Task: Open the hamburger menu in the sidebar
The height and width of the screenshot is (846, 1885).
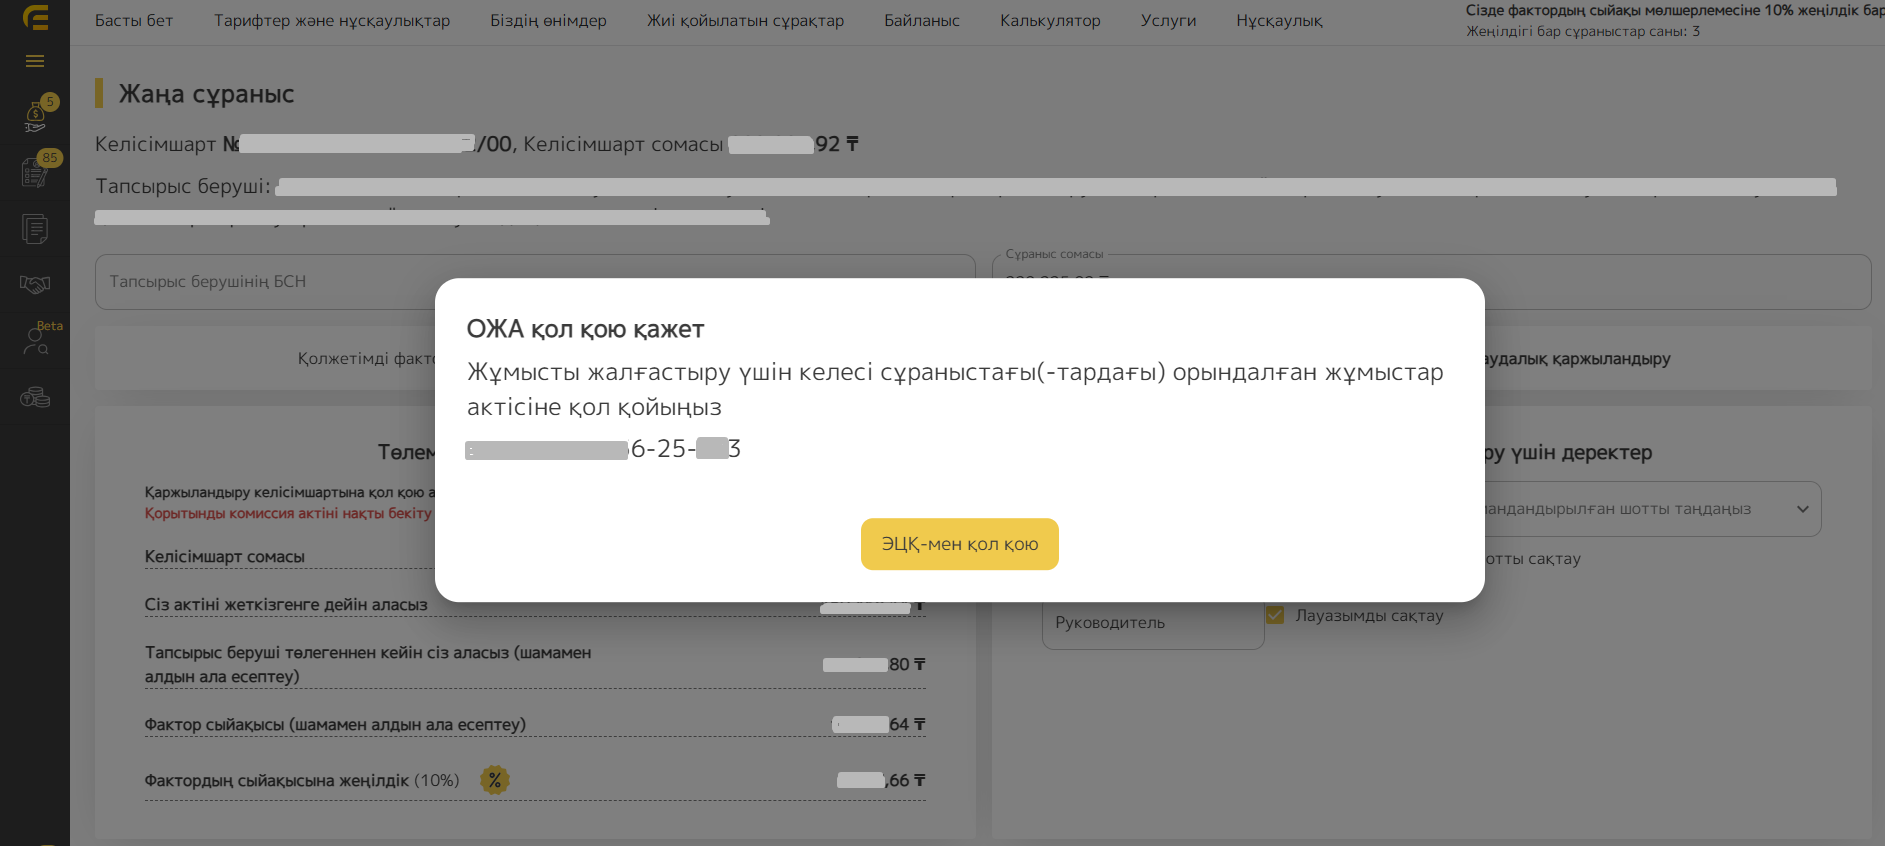Action: [35, 61]
